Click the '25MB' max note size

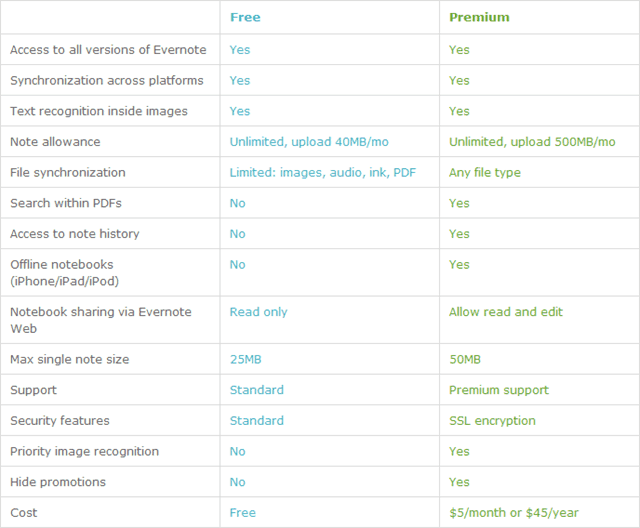246,359
